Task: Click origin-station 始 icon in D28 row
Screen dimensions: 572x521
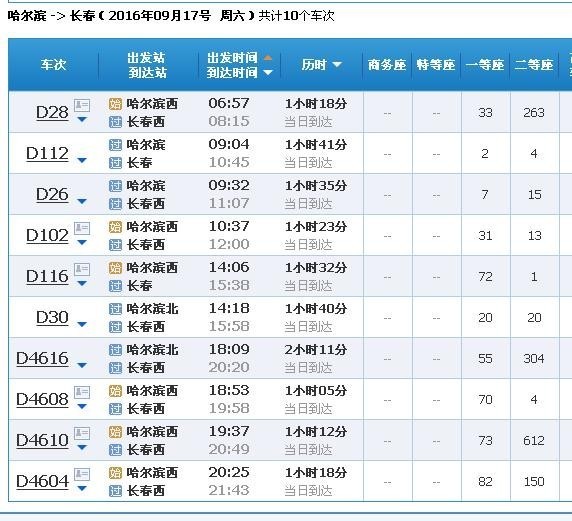Action: tap(115, 104)
